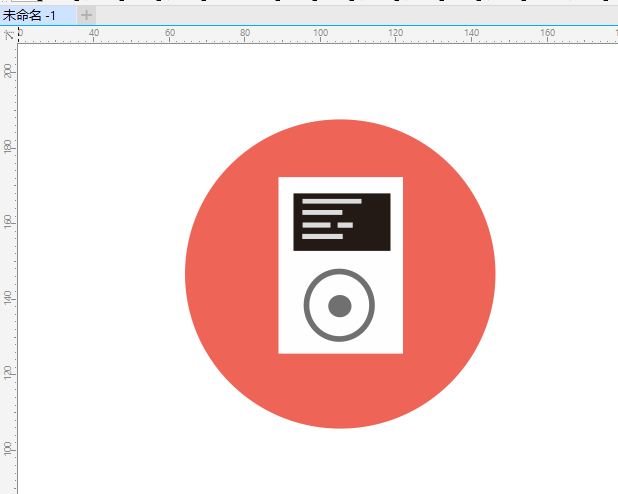Screen dimensions: 618x494
Task: Select the short gray dash in third row
Action: 345,225
